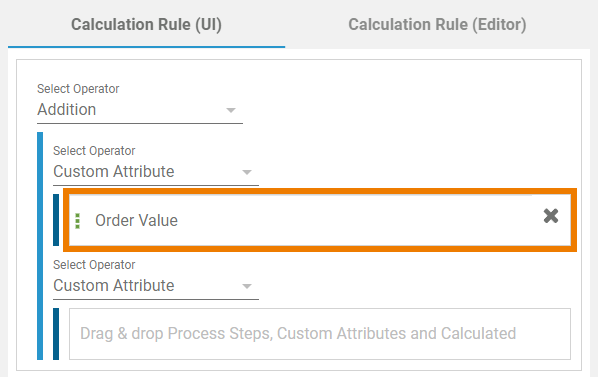598x377 pixels.
Task: Click the Select Operator label above Addition
Action: (78, 89)
